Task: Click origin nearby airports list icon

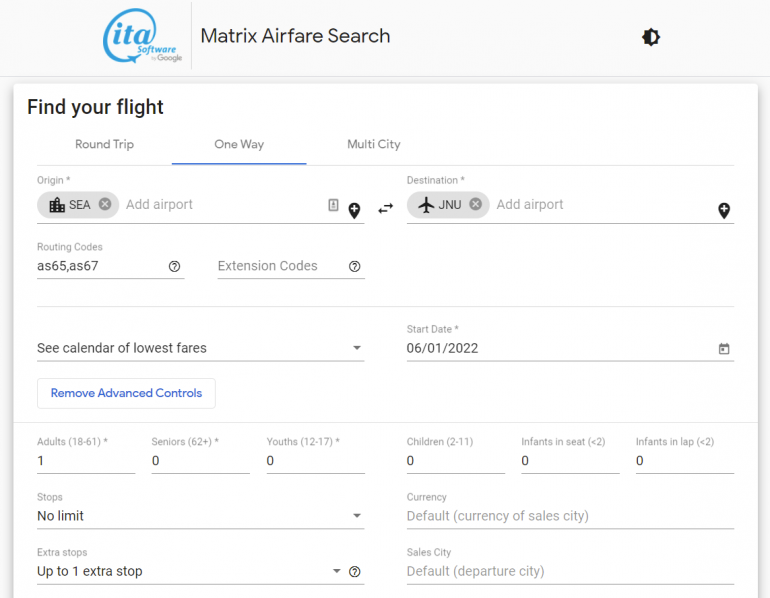Action: pos(333,205)
